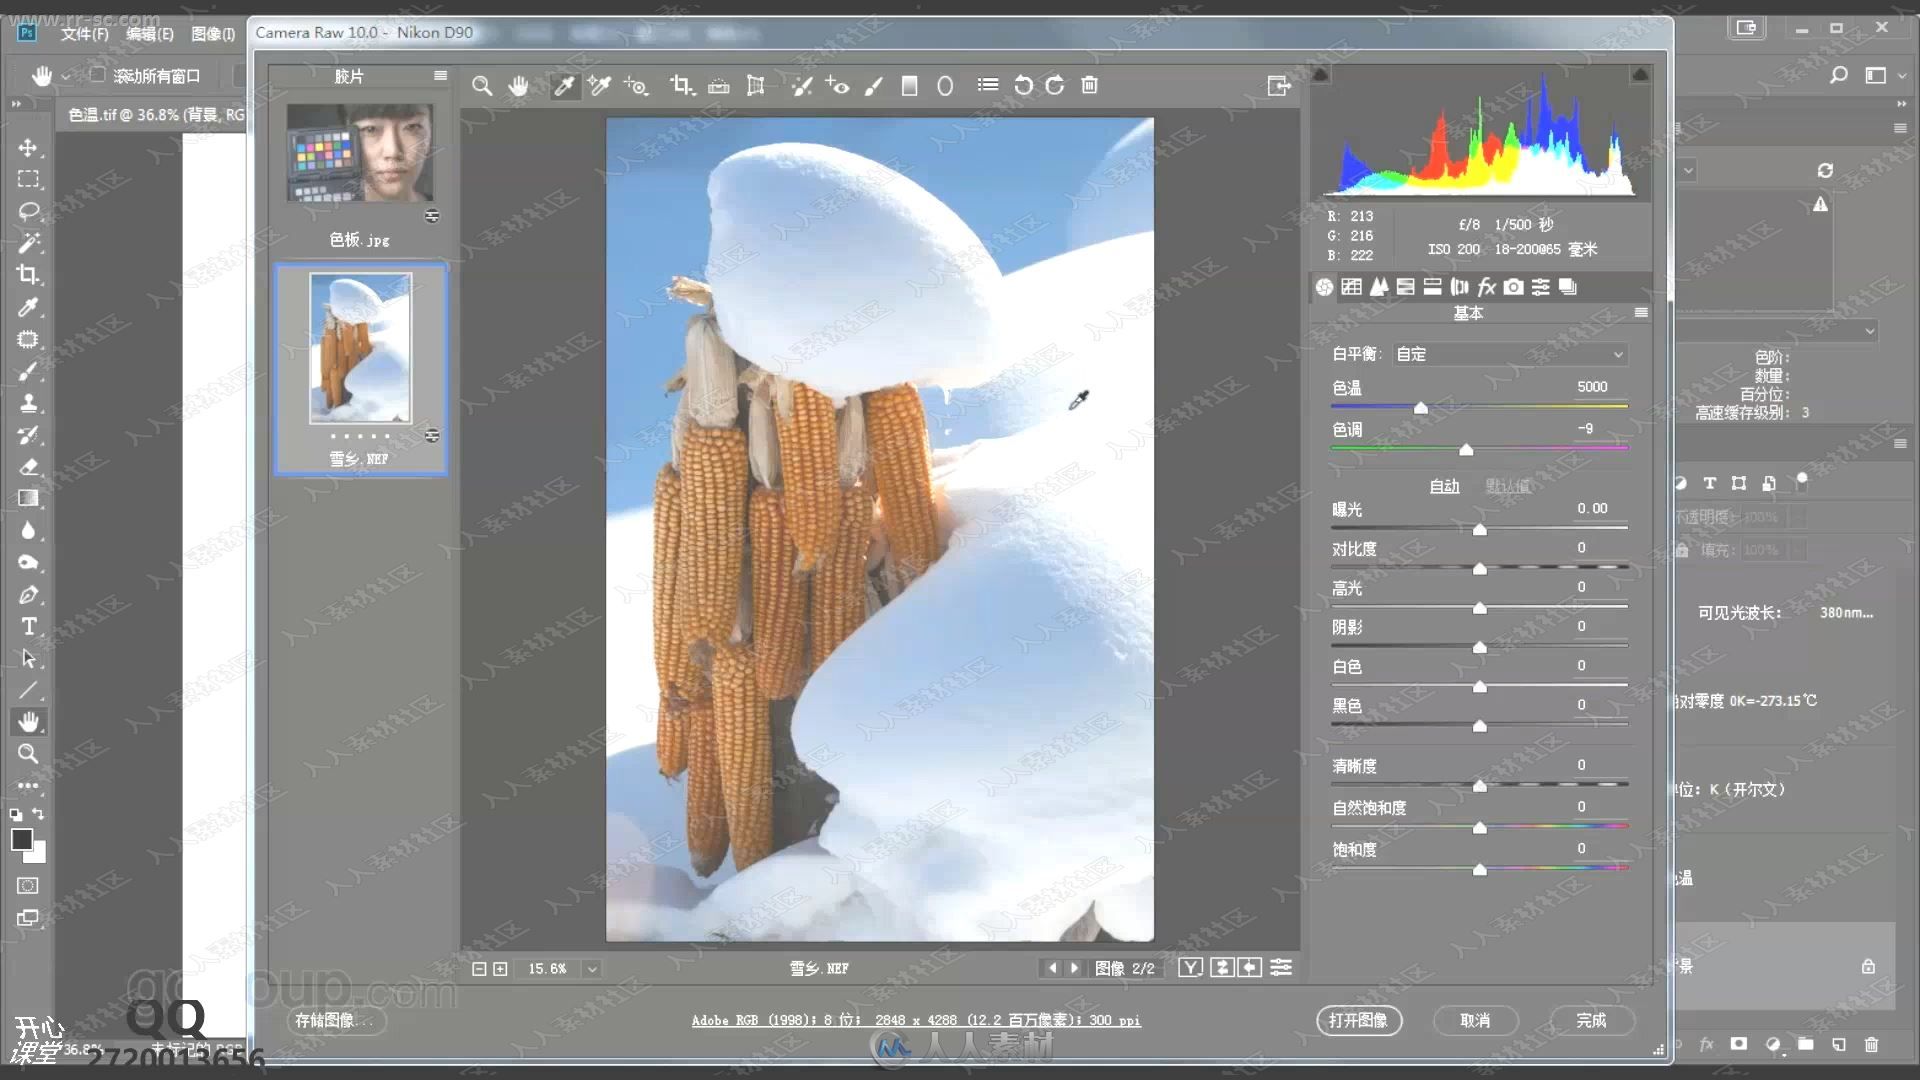Select the White Balance eyedropper tool
Screen dimensions: 1920x1080
(564, 86)
